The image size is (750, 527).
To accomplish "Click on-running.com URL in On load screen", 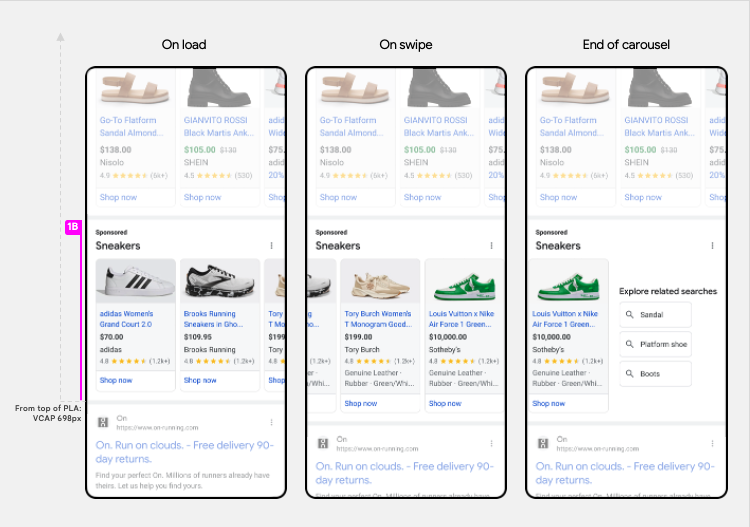I will coord(157,428).
